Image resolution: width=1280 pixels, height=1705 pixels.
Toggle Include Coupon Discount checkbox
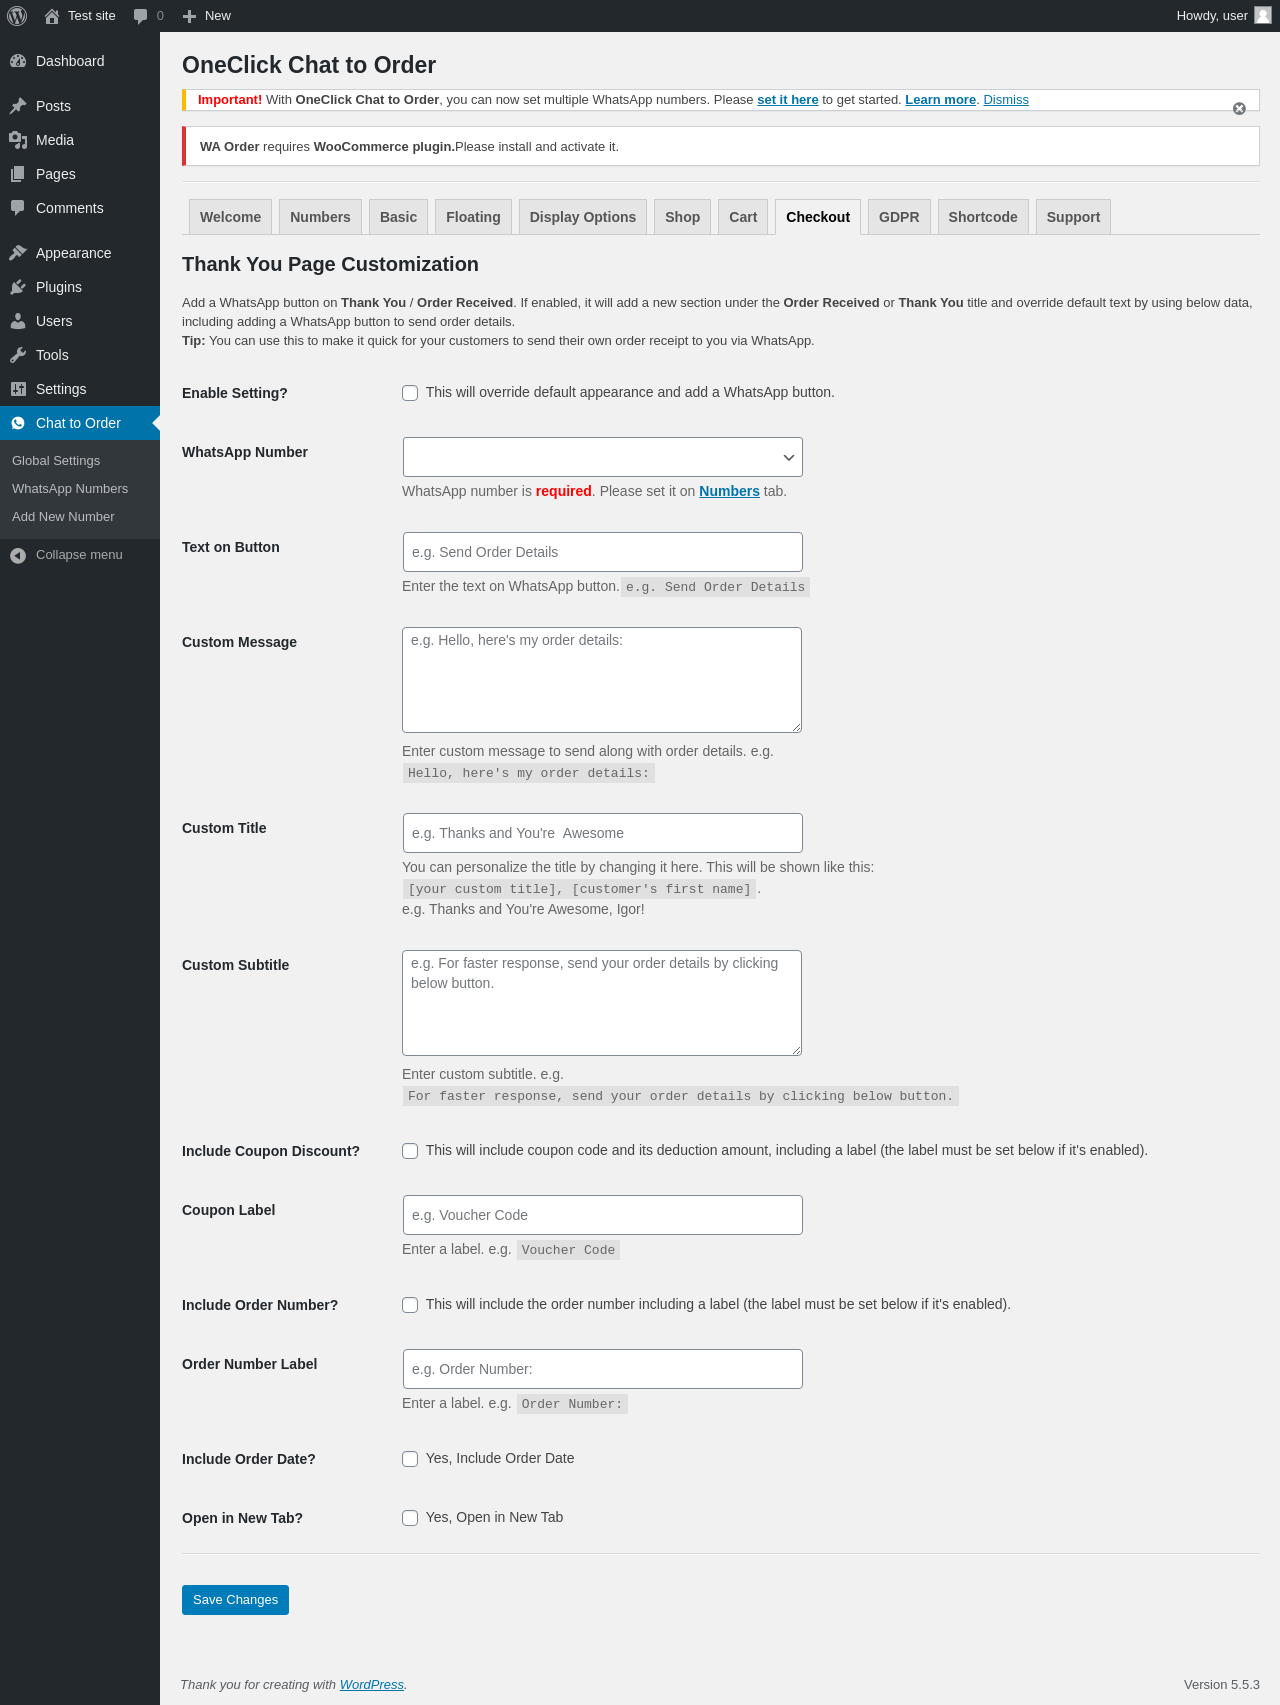tap(410, 1151)
